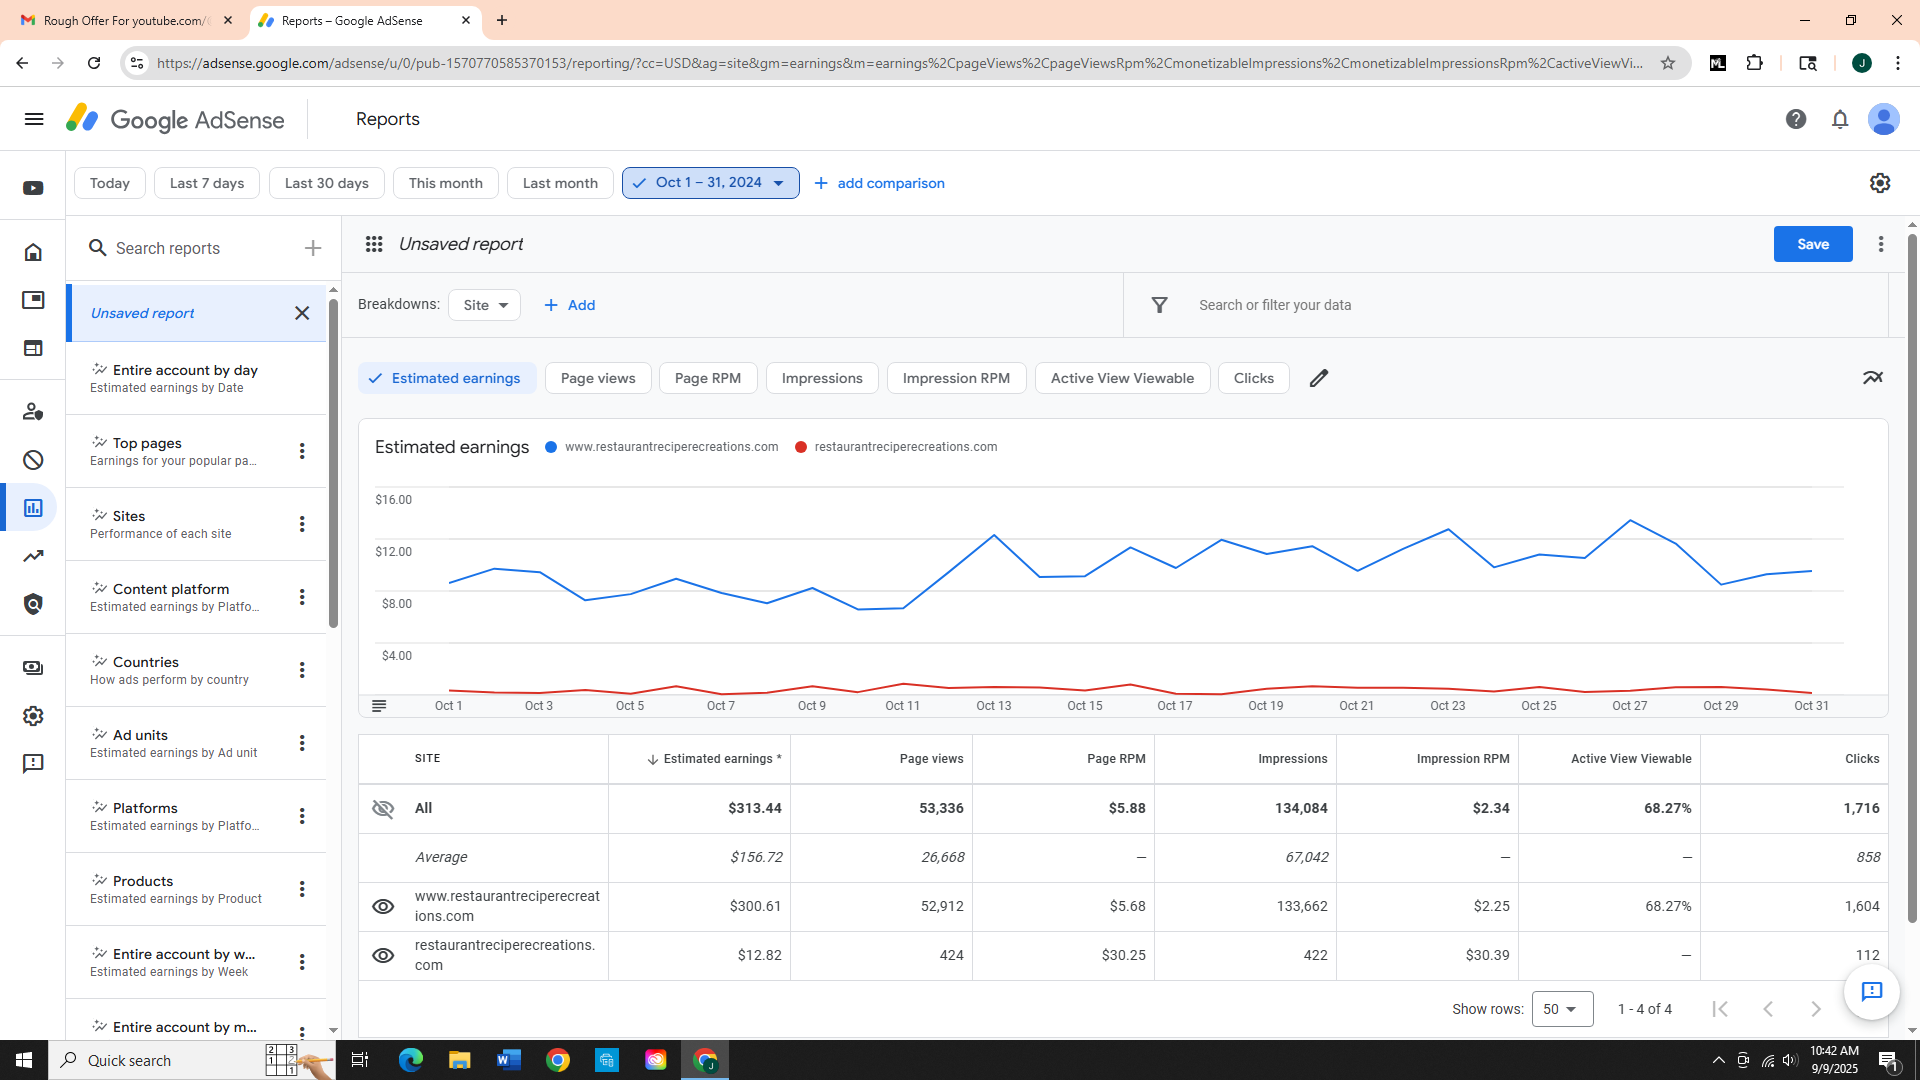Close the Unsaved report entry

point(302,313)
